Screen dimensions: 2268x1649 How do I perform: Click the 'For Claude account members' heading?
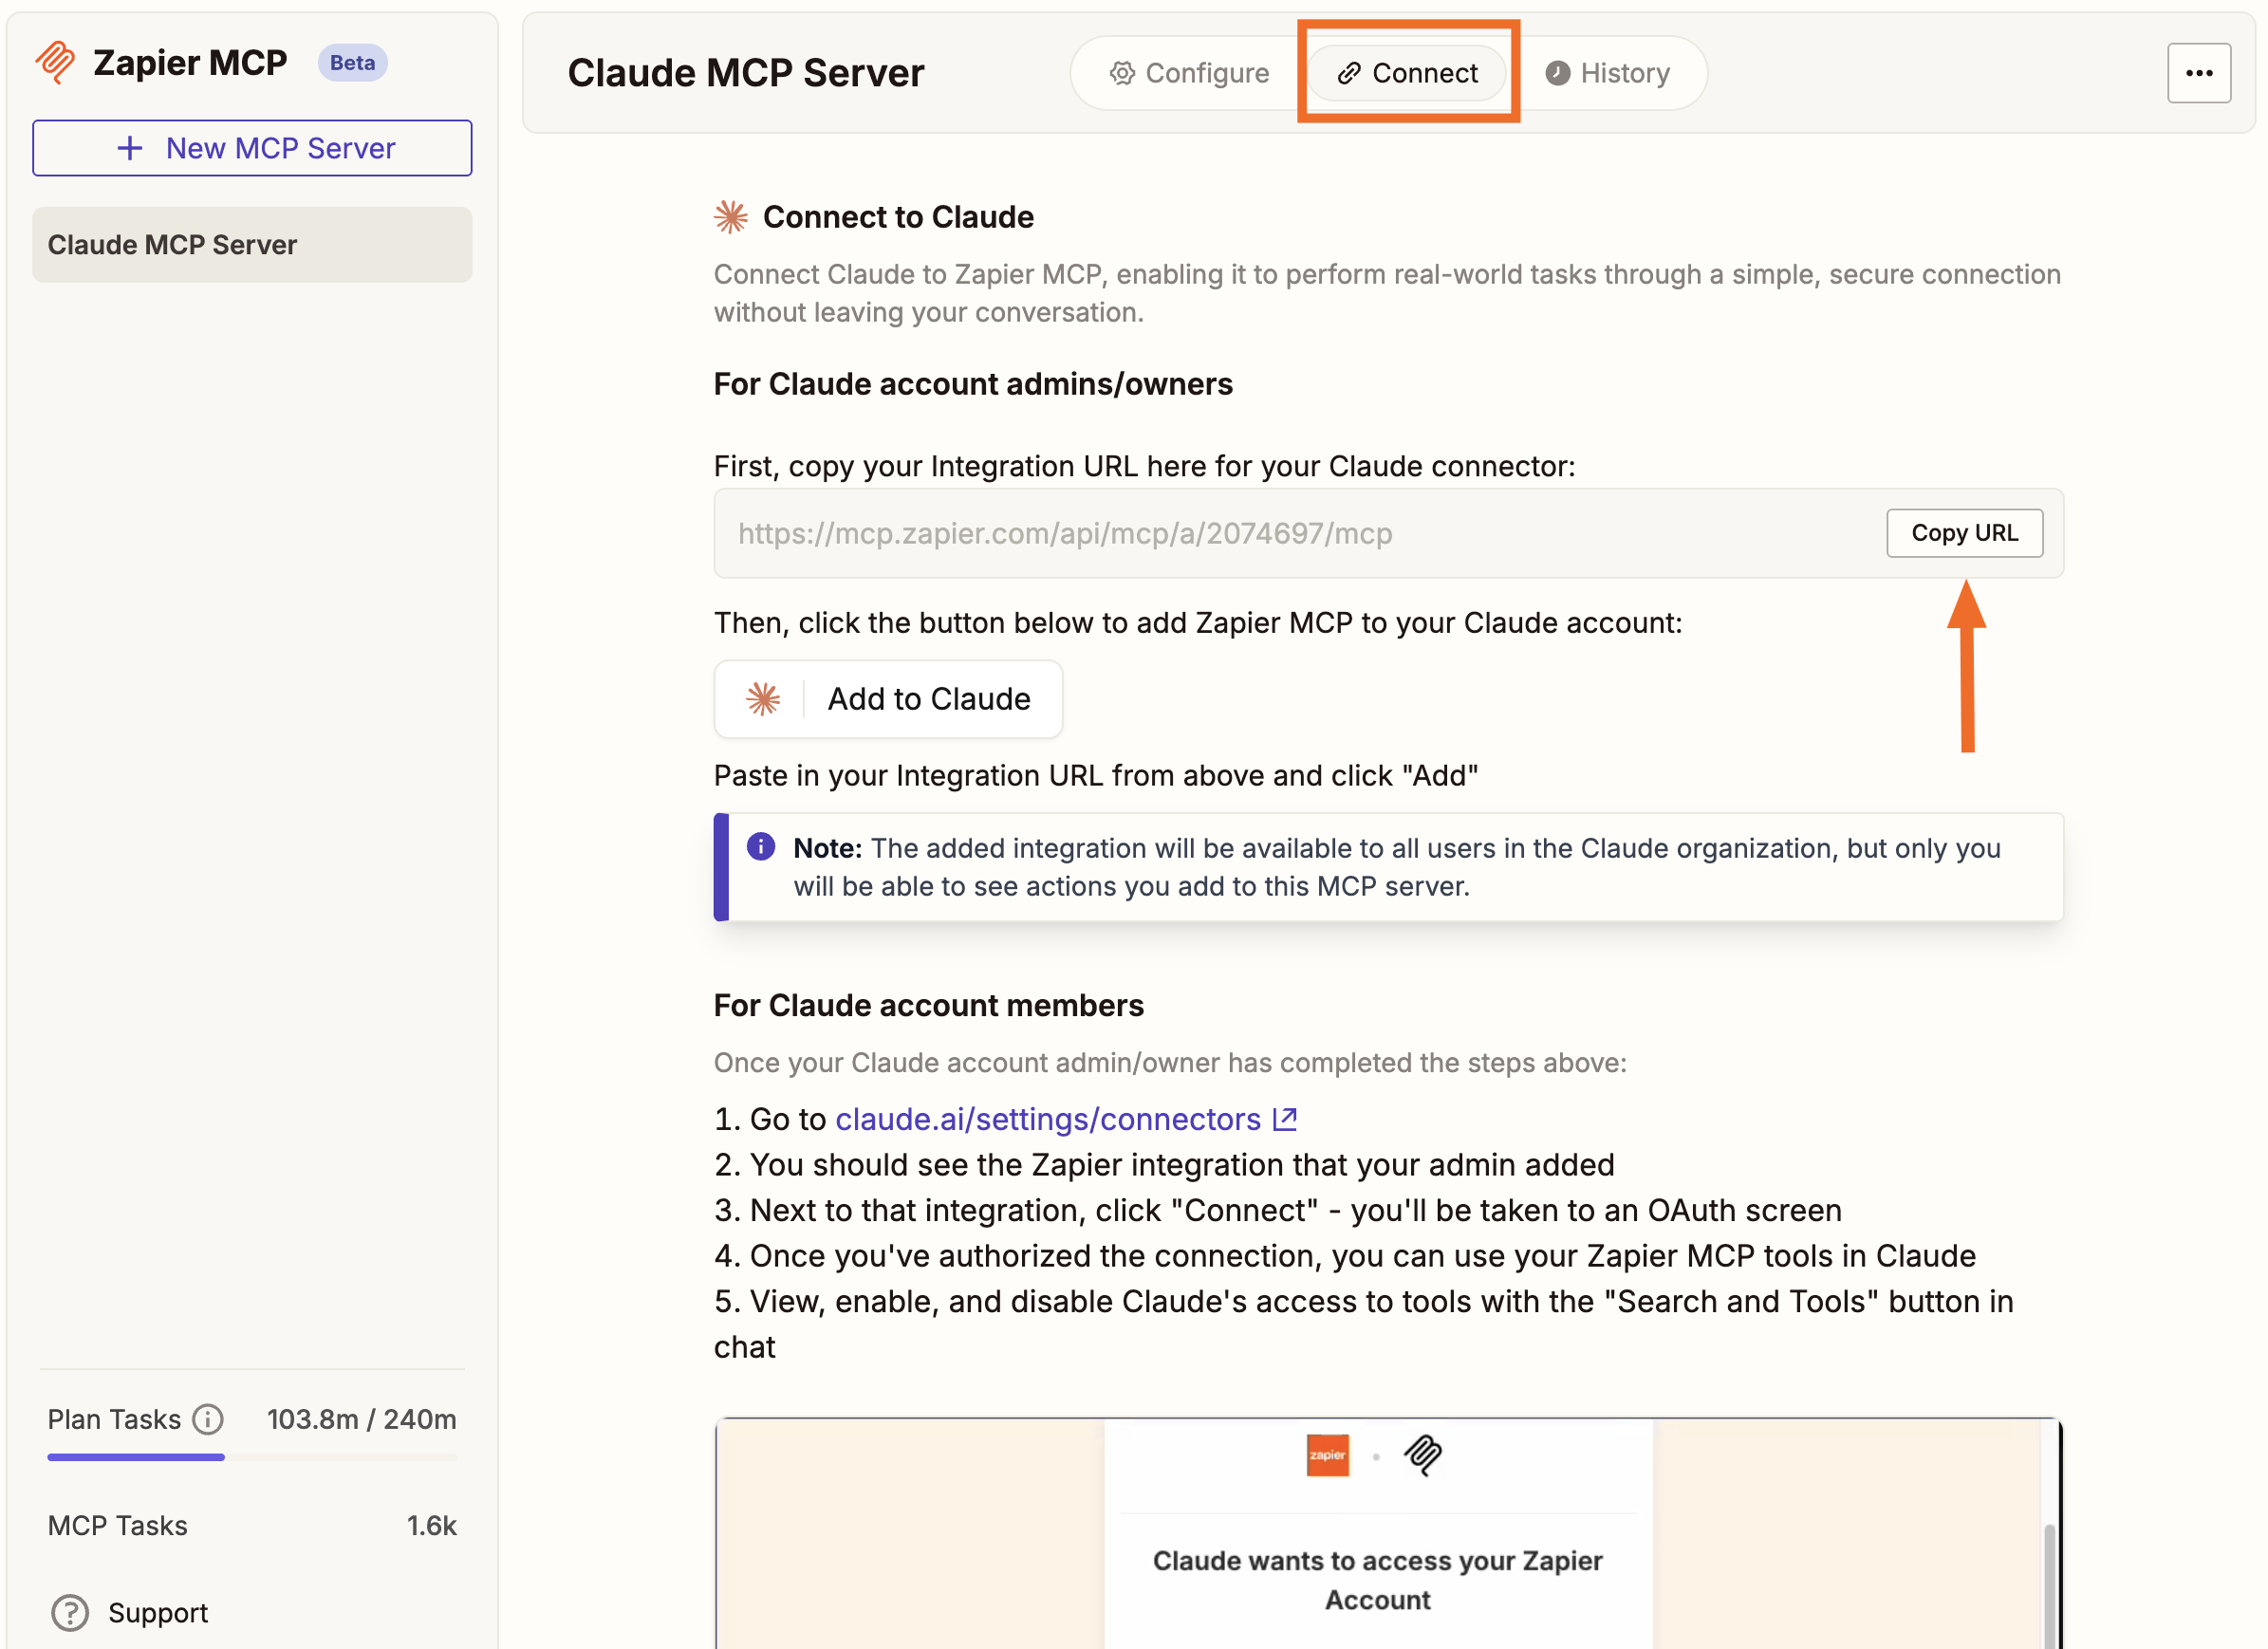(x=928, y=1005)
